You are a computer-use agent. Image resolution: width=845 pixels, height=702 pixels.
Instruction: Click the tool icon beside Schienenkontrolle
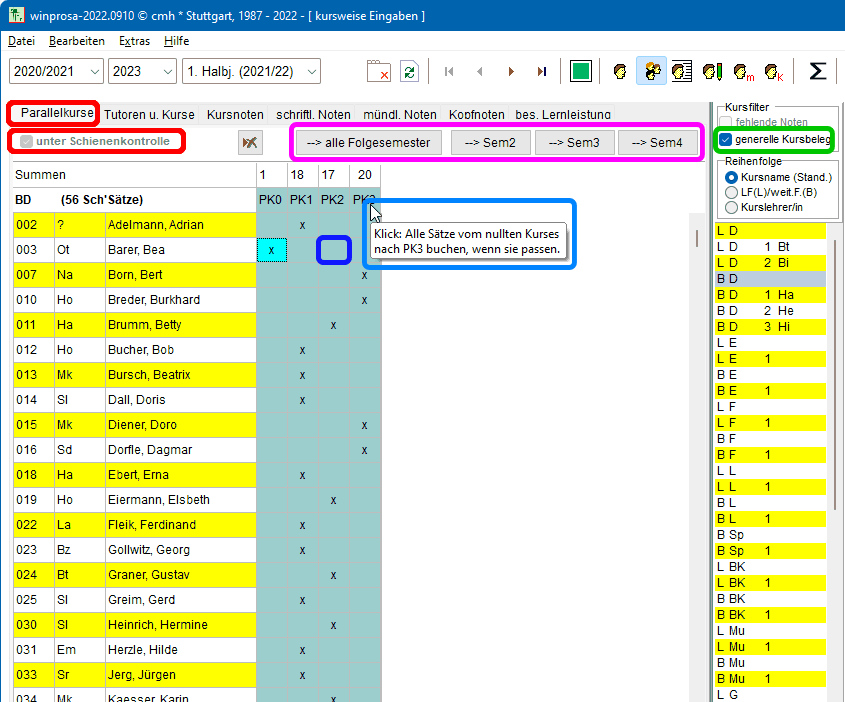click(x=250, y=142)
